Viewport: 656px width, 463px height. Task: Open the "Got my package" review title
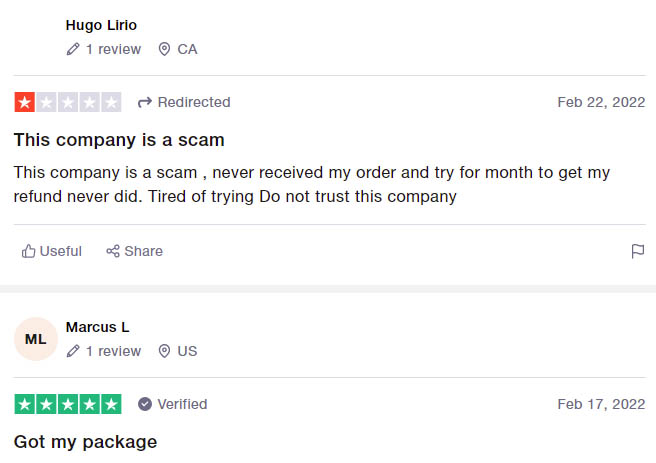(85, 442)
